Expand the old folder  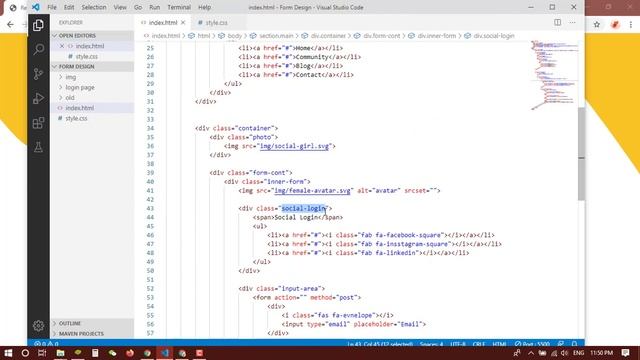(70, 98)
